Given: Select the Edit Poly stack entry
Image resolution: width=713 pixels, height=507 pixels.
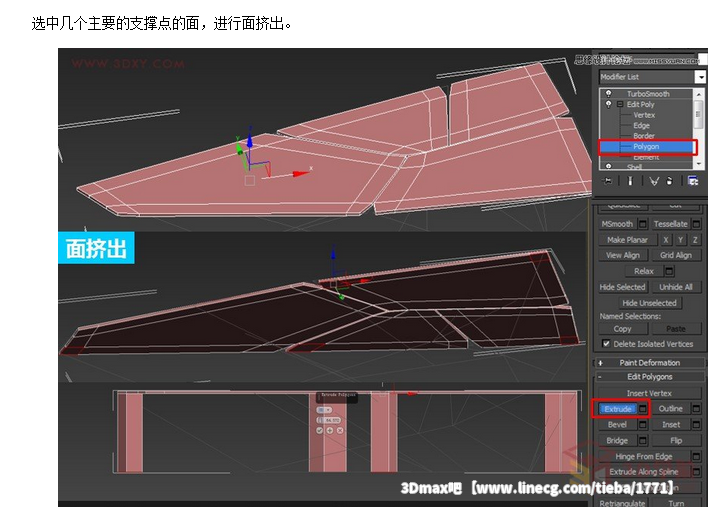Looking at the screenshot, I should pyautogui.click(x=640, y=104).
